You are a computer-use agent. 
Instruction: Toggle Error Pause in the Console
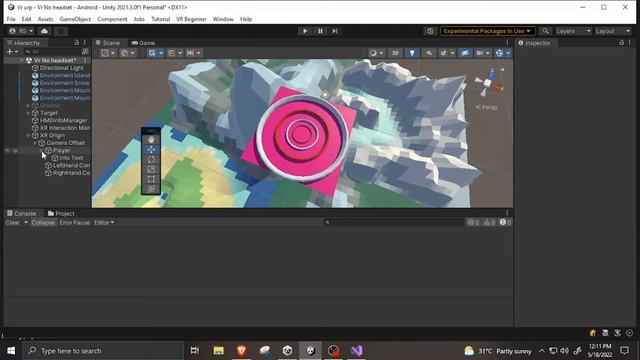coord(74,222)
